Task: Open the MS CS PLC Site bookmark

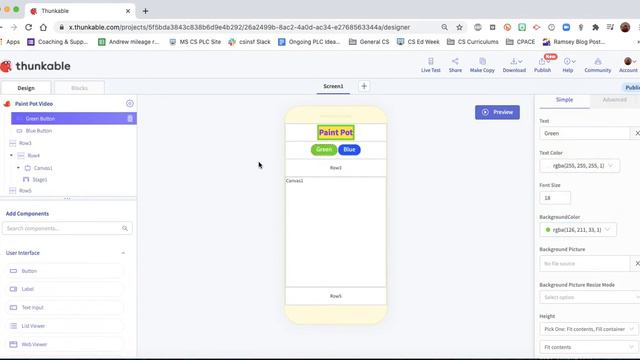Action: tap(195, 42)
